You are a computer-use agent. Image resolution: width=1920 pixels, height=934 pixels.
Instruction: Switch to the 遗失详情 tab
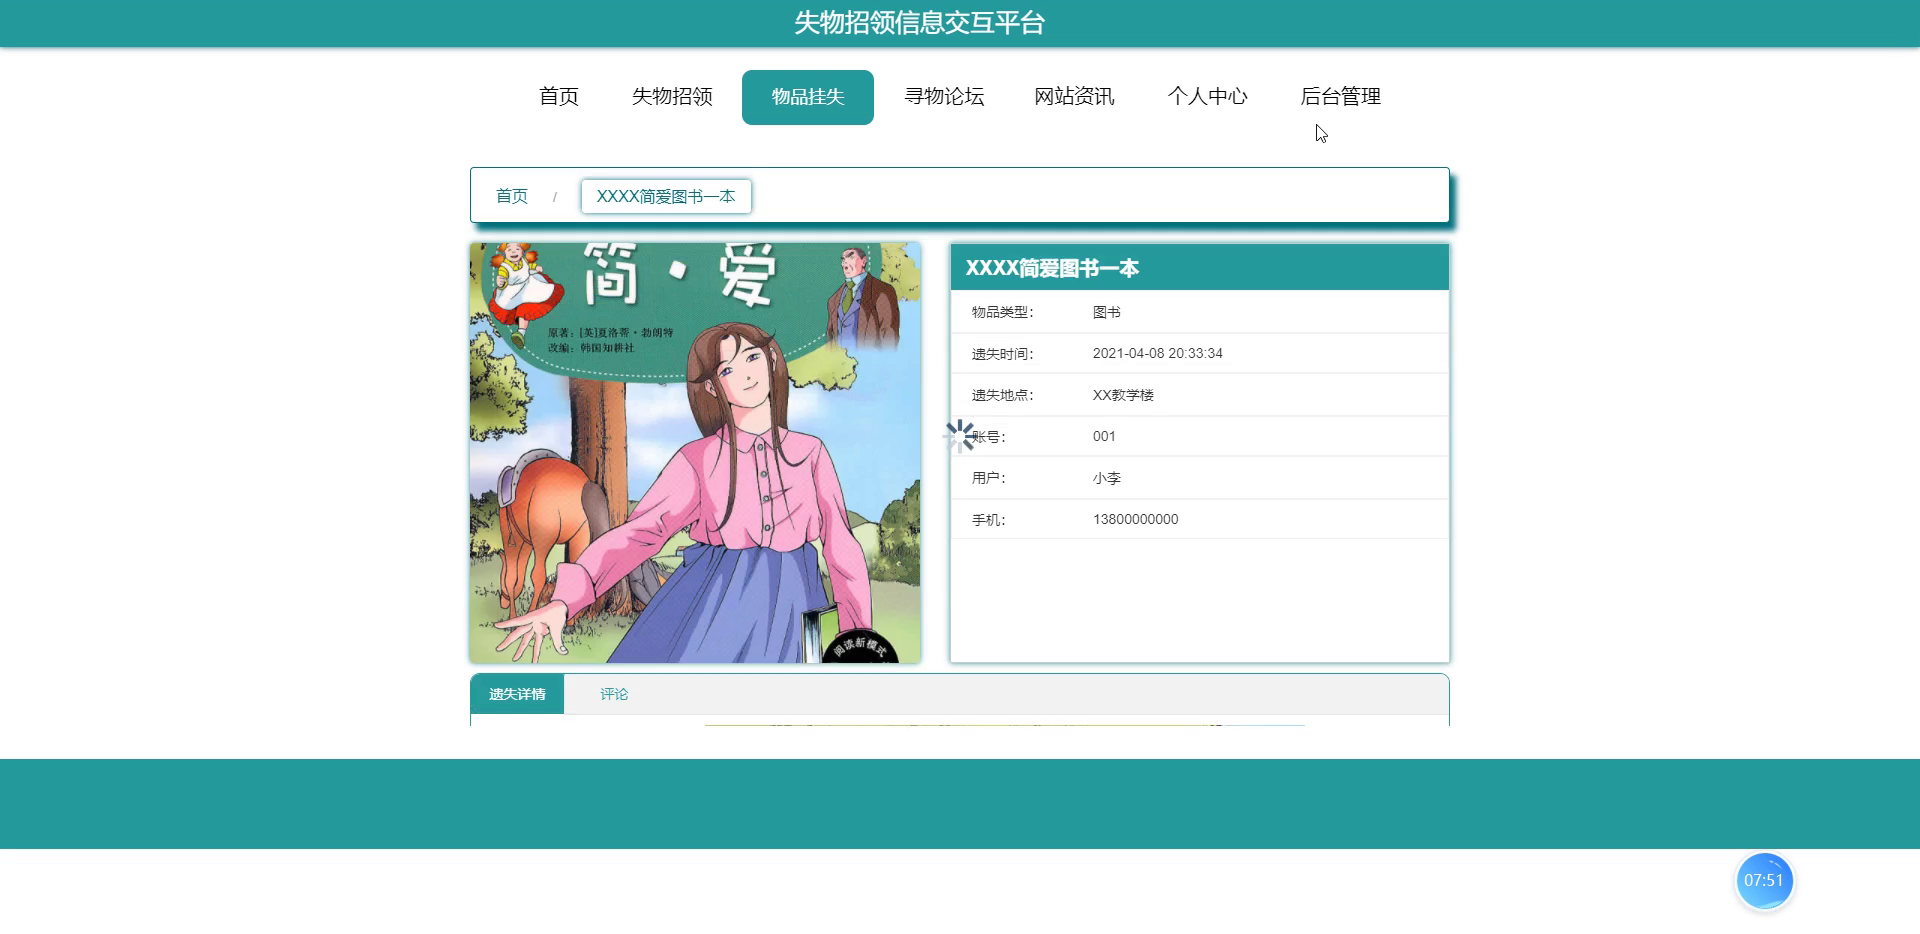pos(517,694)
